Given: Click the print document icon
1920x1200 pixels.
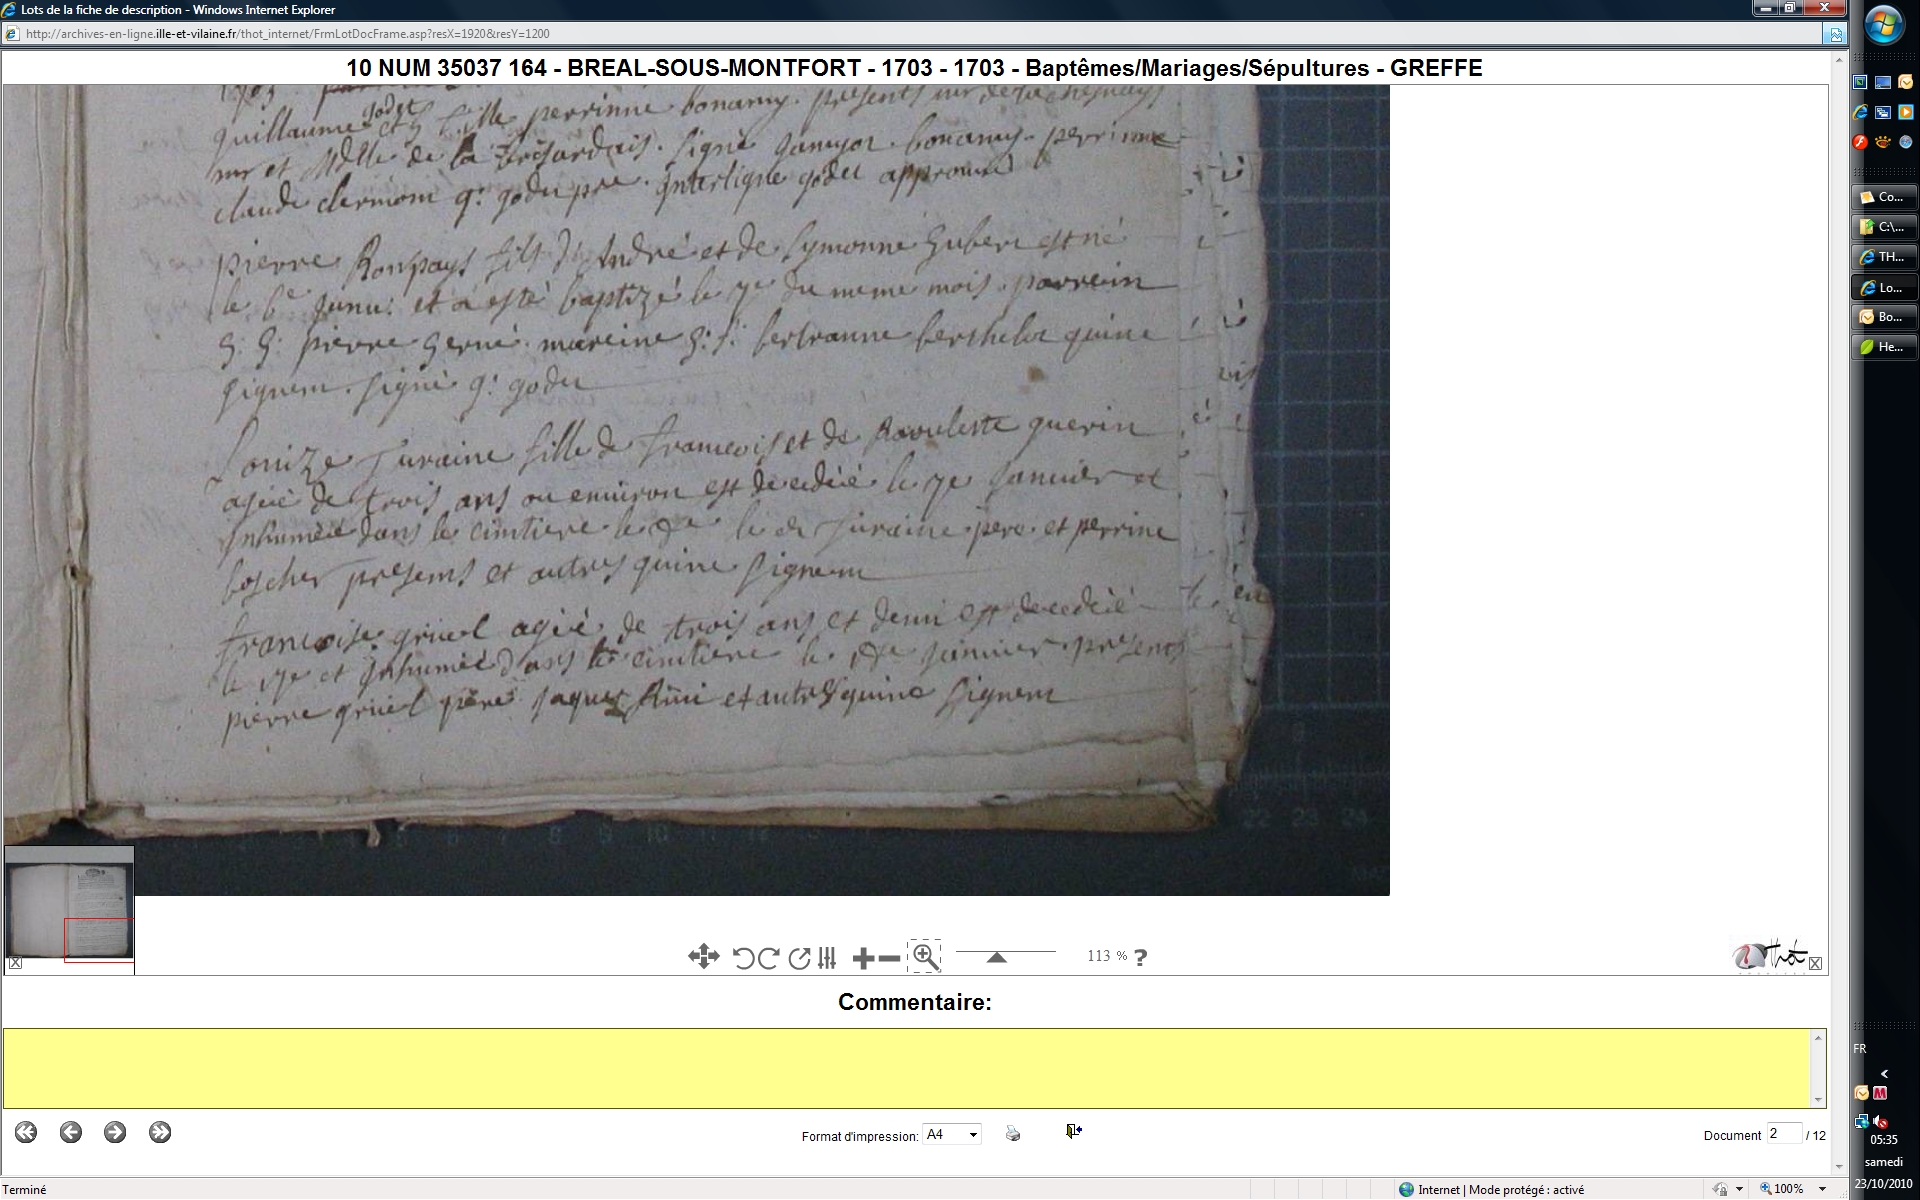Looking at the screenshot, I should [1013, 1133].
